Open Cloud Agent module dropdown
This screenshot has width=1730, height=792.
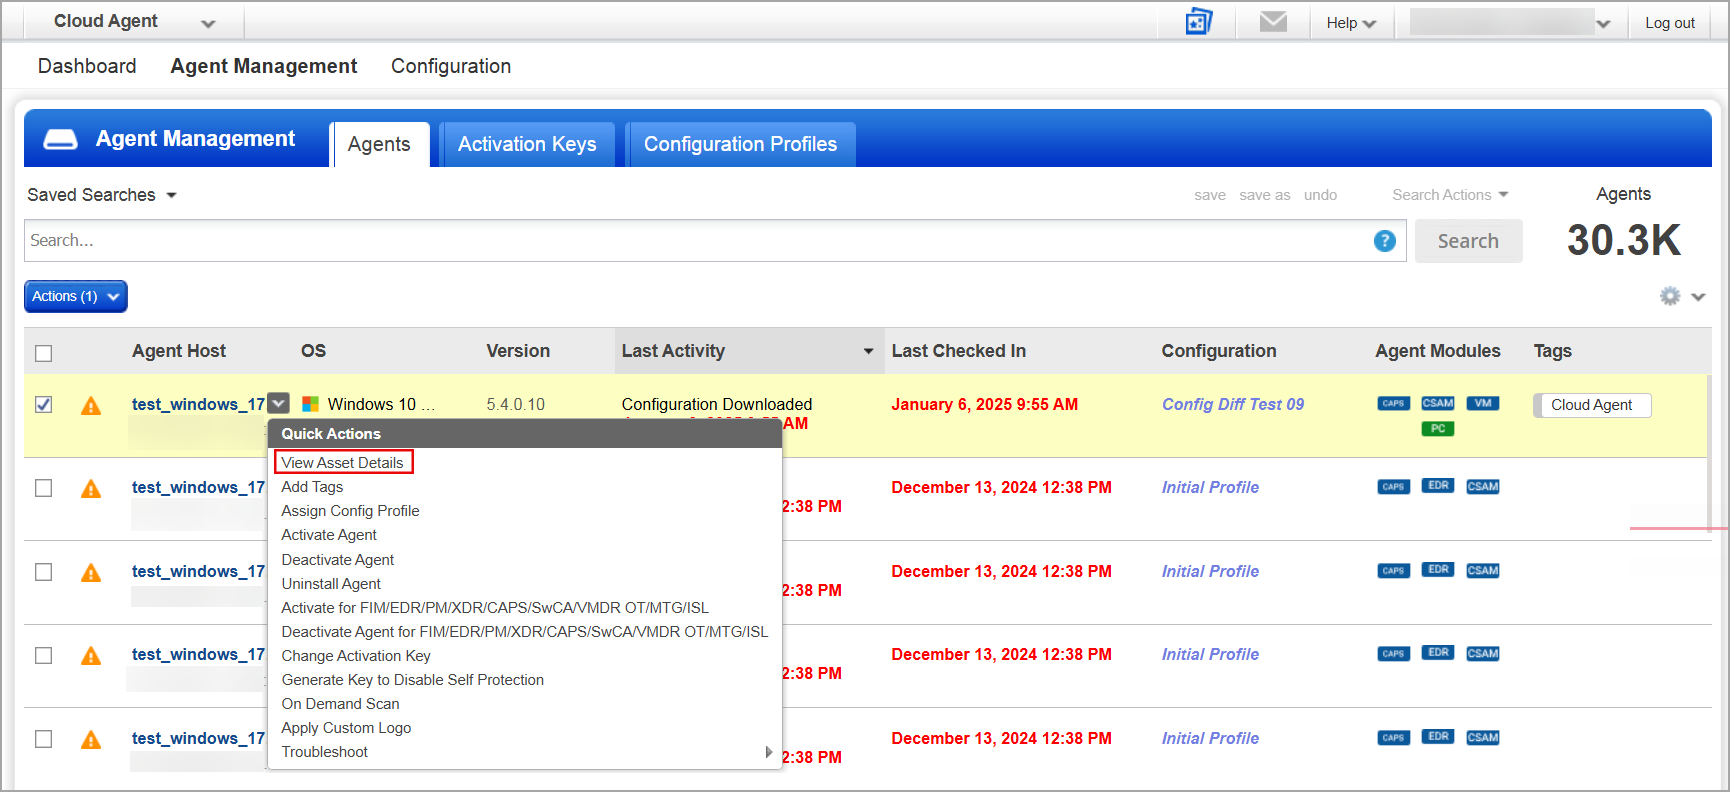coord(134,22)
